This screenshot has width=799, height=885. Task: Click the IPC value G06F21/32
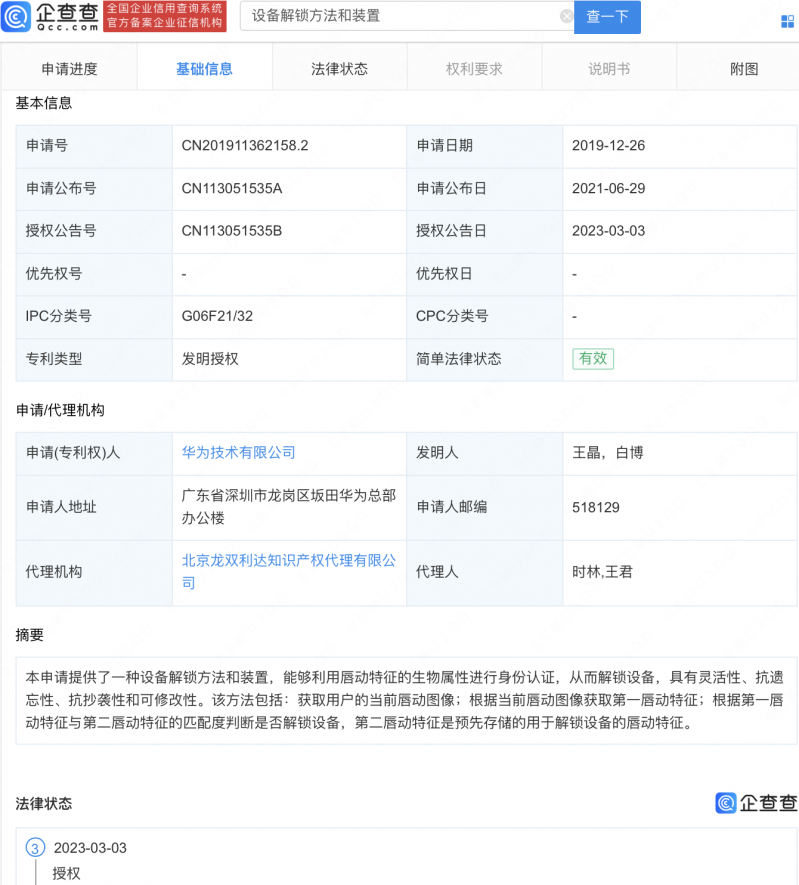click(x=217, y=316)
